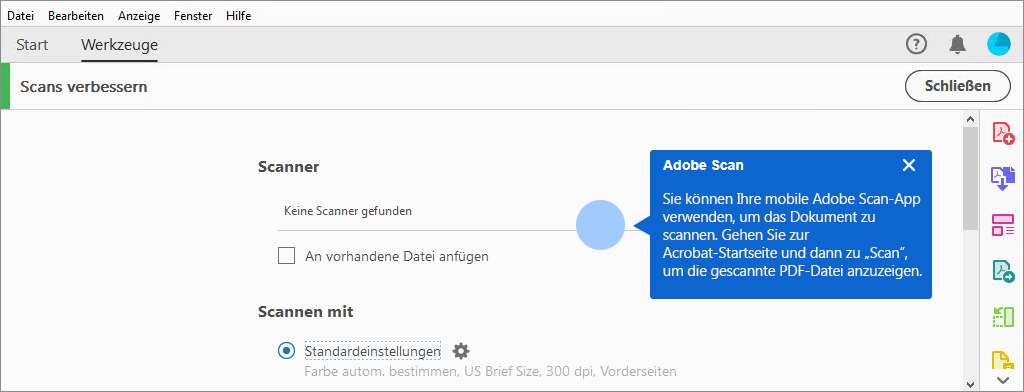Open settings gear next to Standardeinstellungen
1024x392 pixels.
tap(461, 351)
